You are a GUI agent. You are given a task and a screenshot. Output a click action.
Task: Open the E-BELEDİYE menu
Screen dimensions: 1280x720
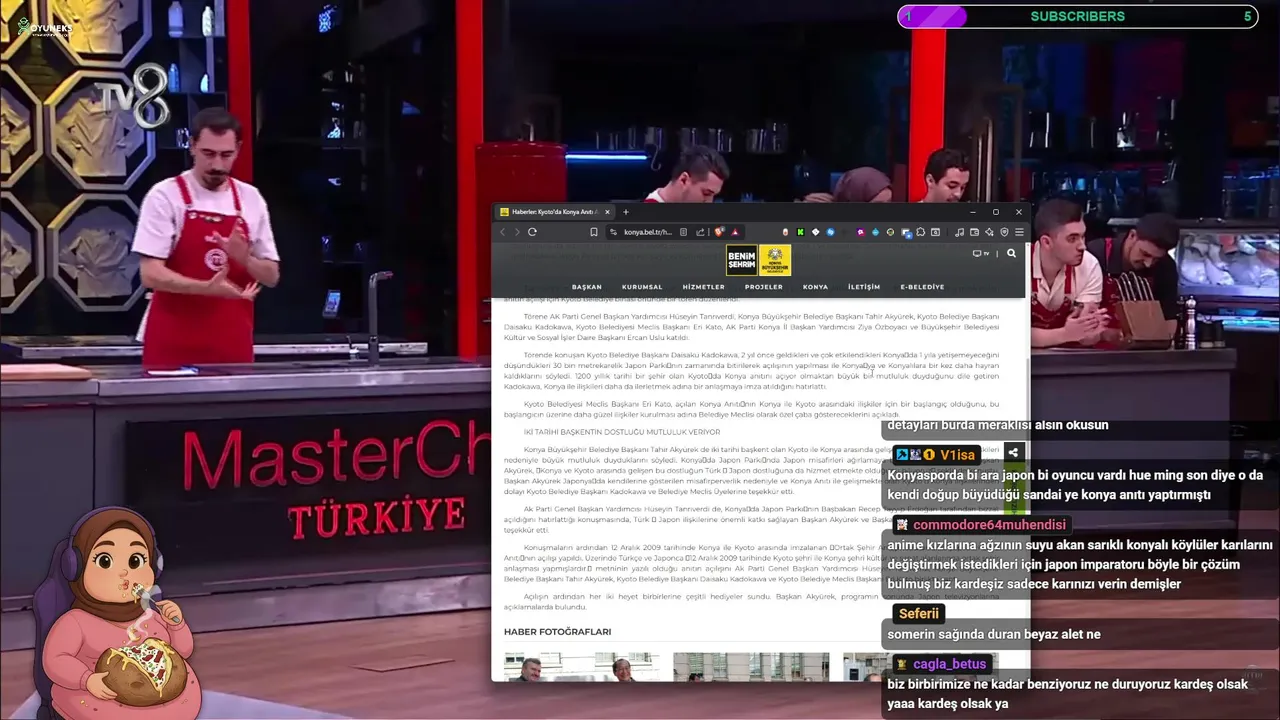tap(922, 287)
